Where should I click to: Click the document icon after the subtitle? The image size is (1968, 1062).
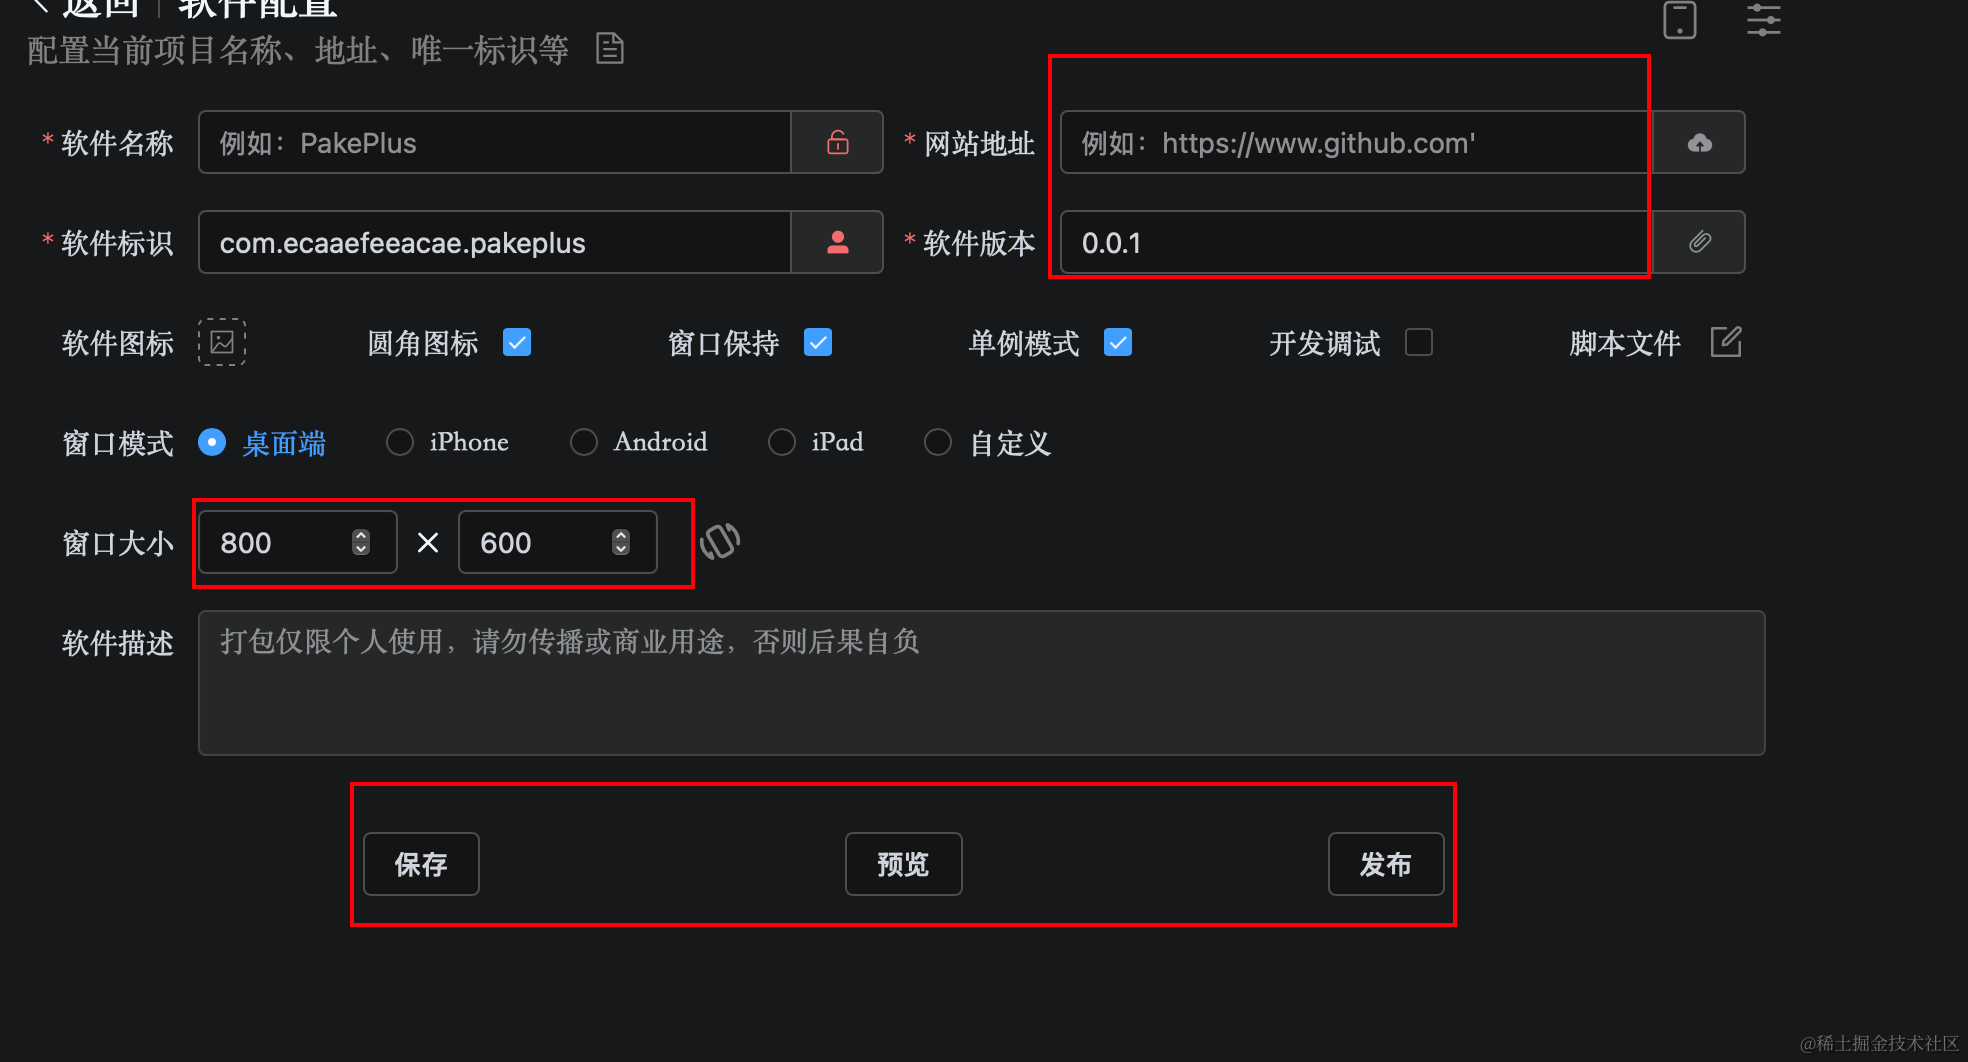(x=610, y=48)
